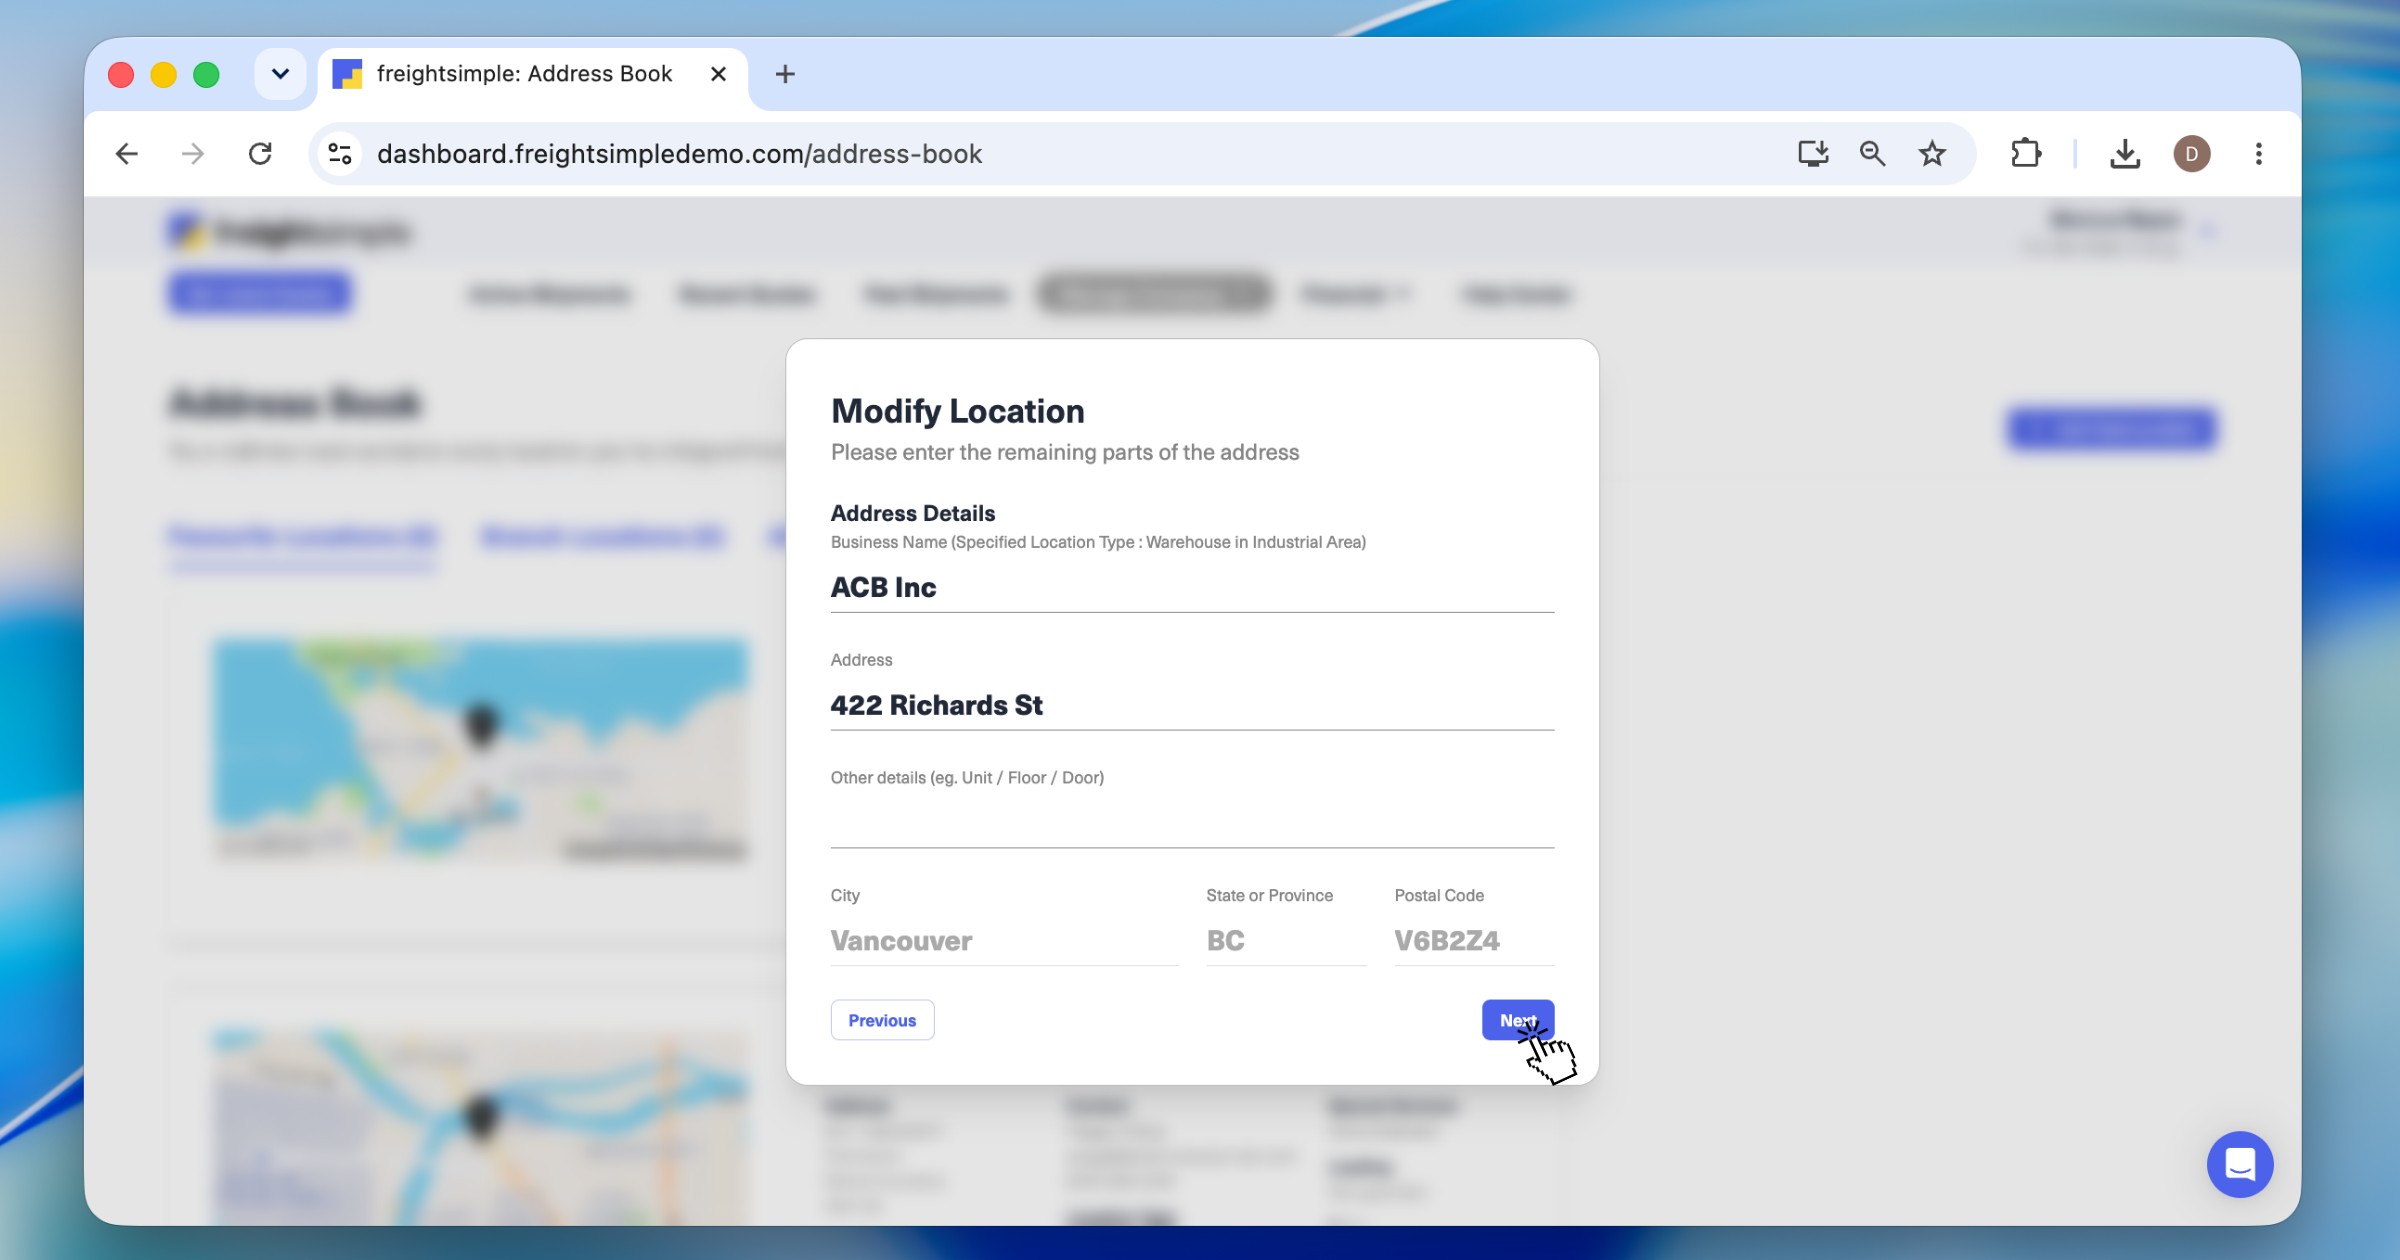Open the downloads icon
2400x1260 pixels.
2125,154
